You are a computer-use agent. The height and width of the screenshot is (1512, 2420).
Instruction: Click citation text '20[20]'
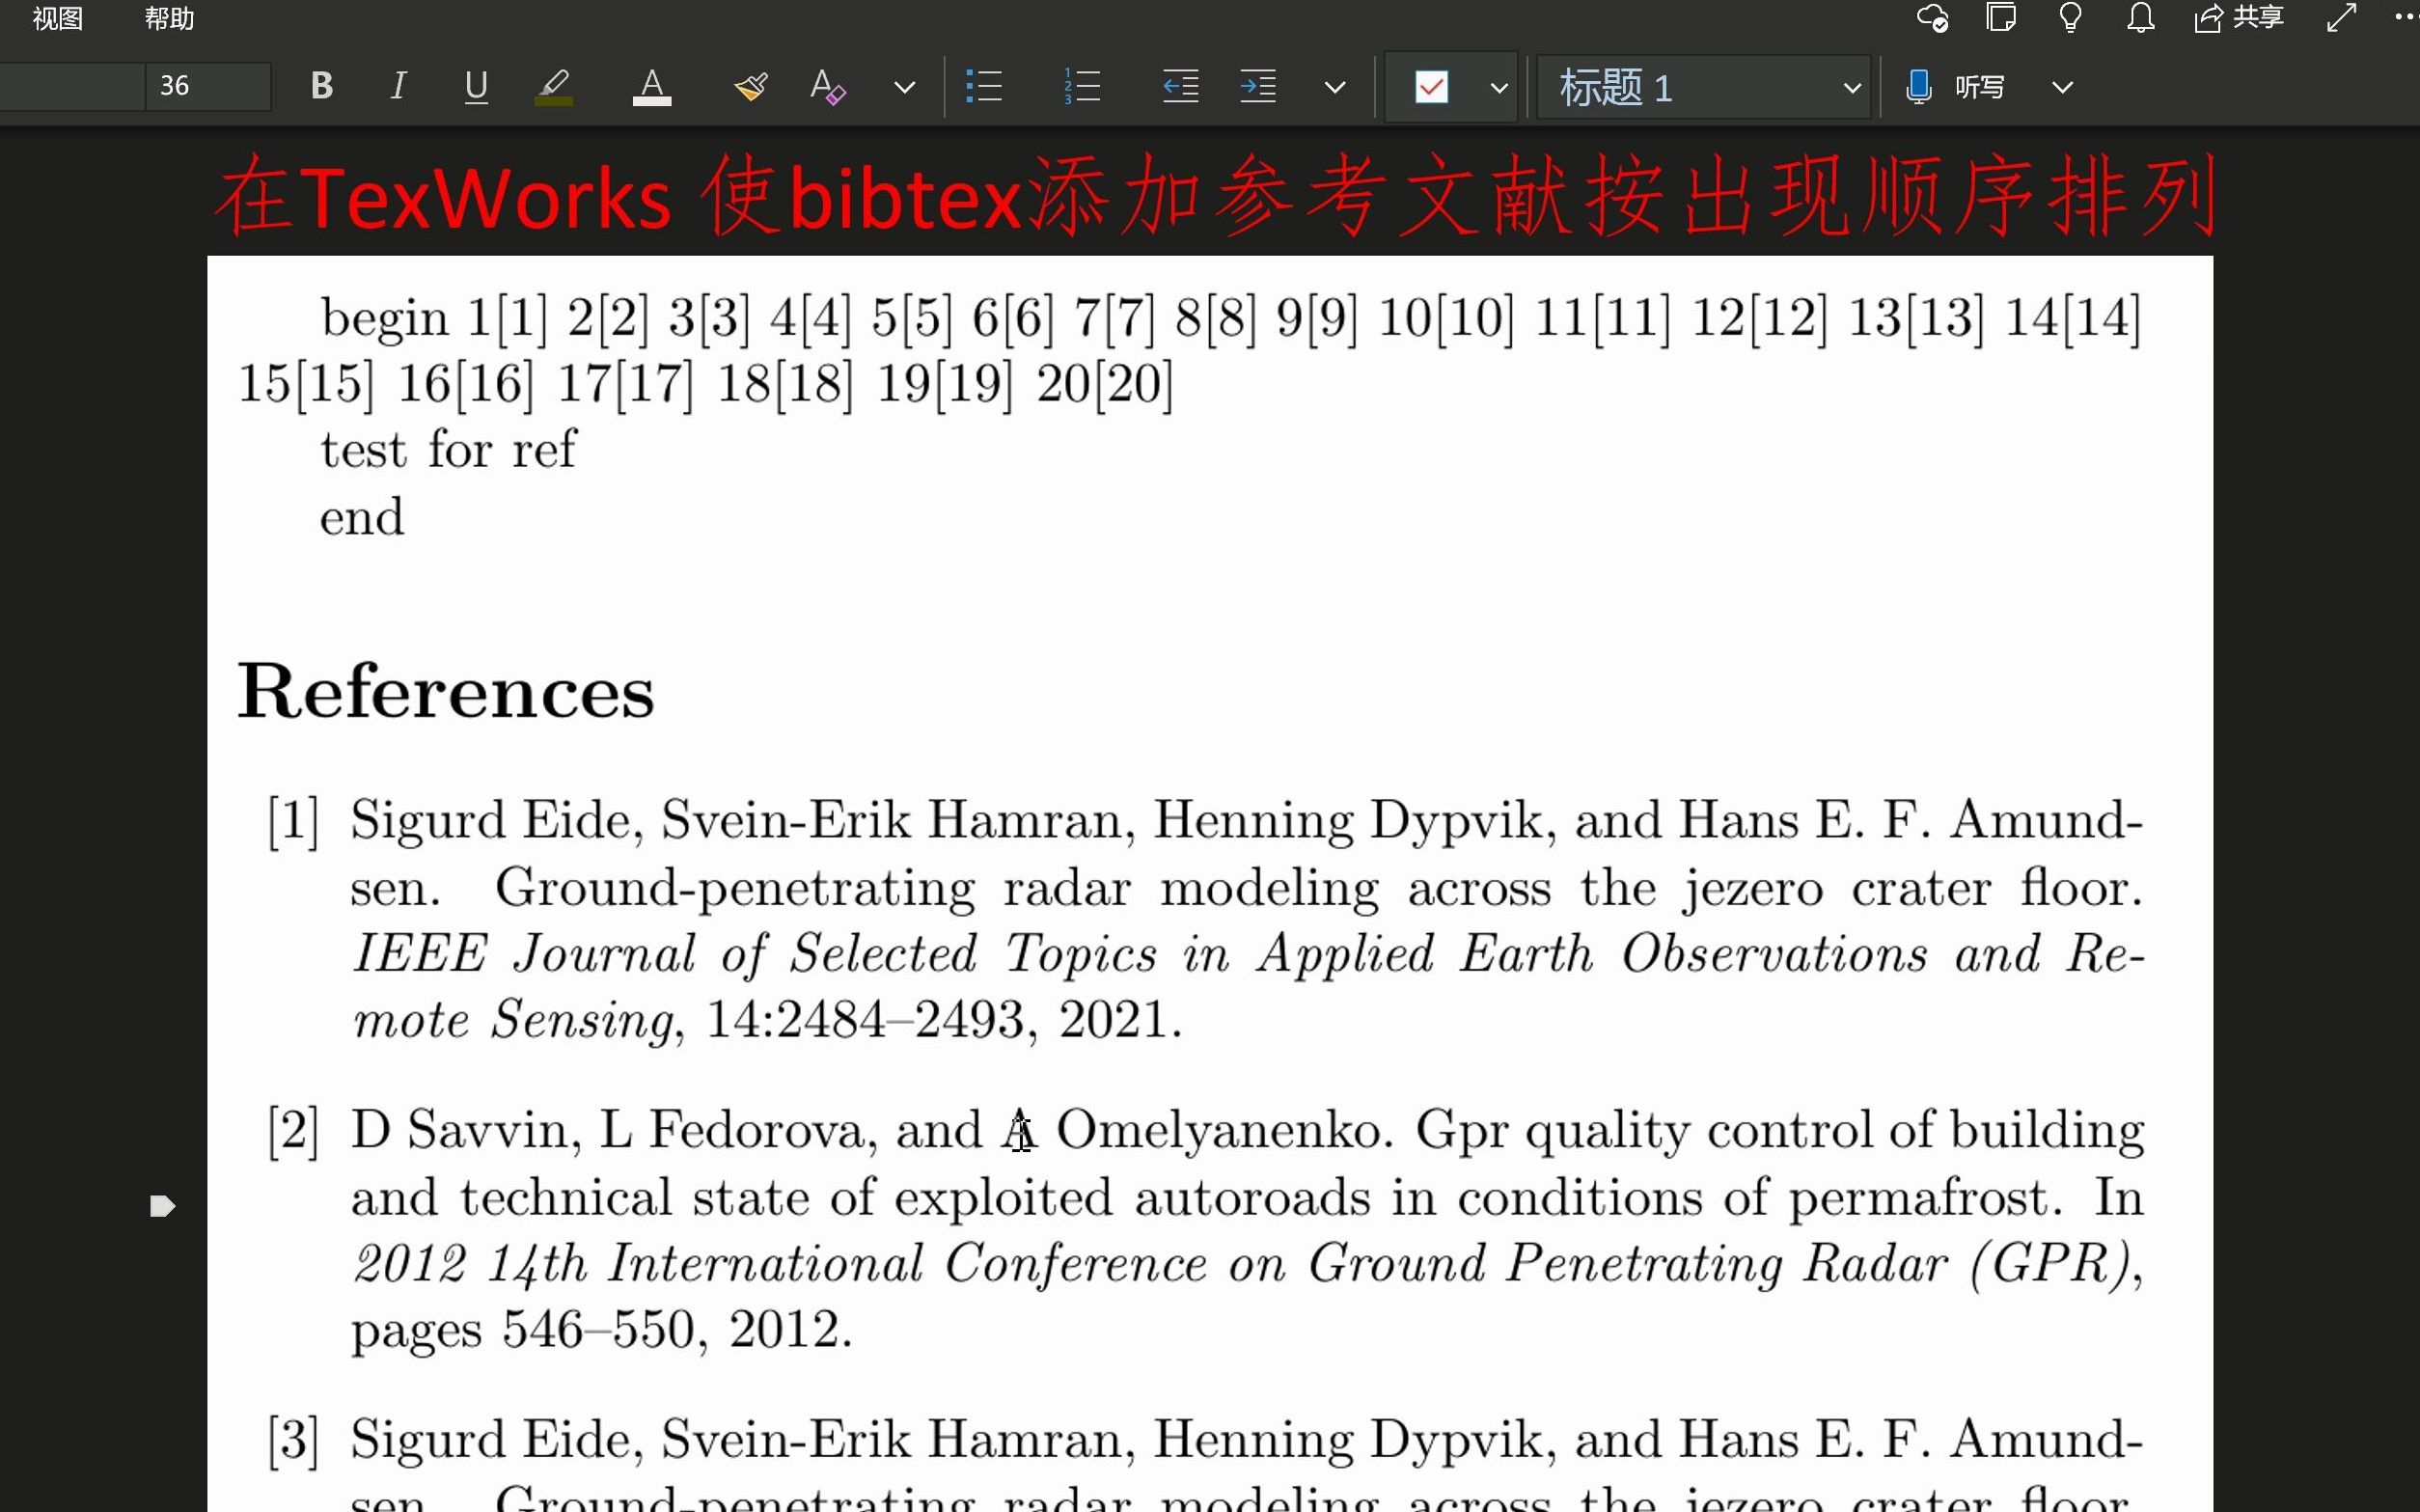1104,385
